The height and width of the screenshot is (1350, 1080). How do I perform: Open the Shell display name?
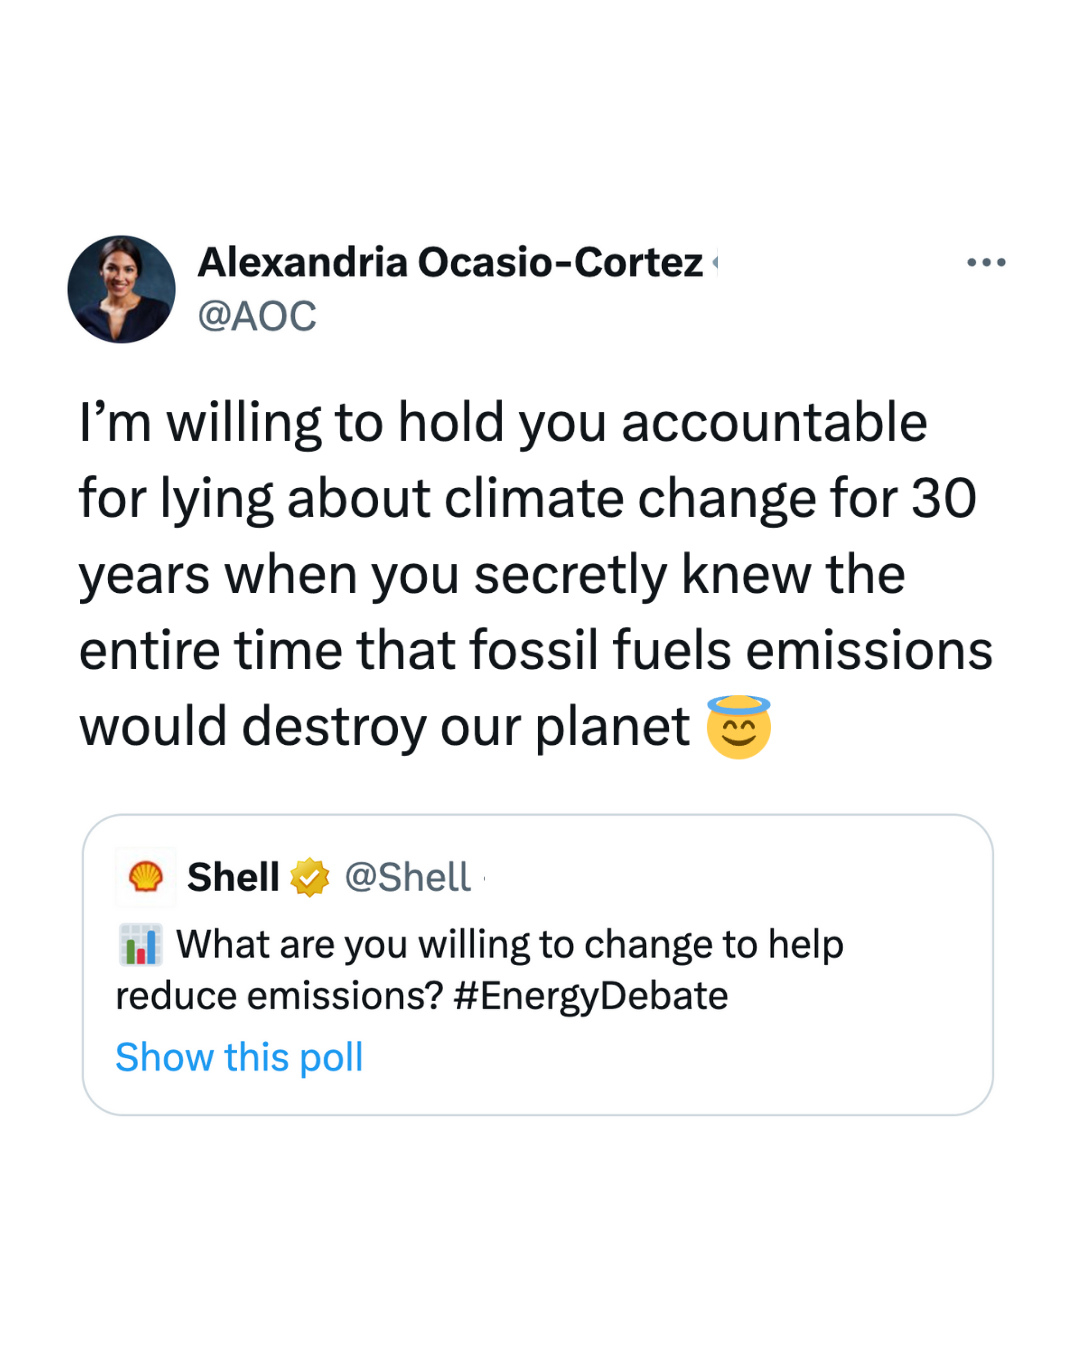[233, 878]
